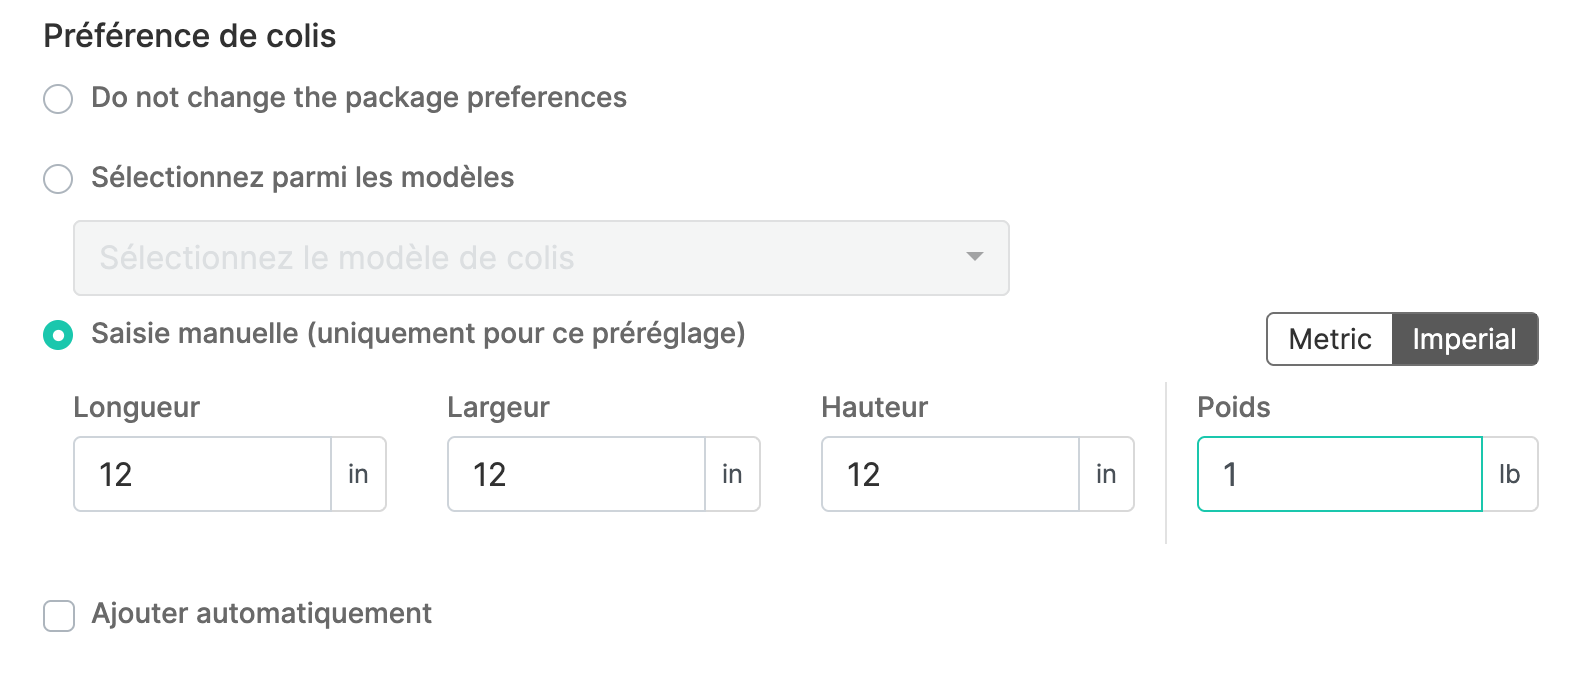Select the 'Do not change the package preferences' radio button
This screenshot has width=1580, height=684.
point(58,99)
